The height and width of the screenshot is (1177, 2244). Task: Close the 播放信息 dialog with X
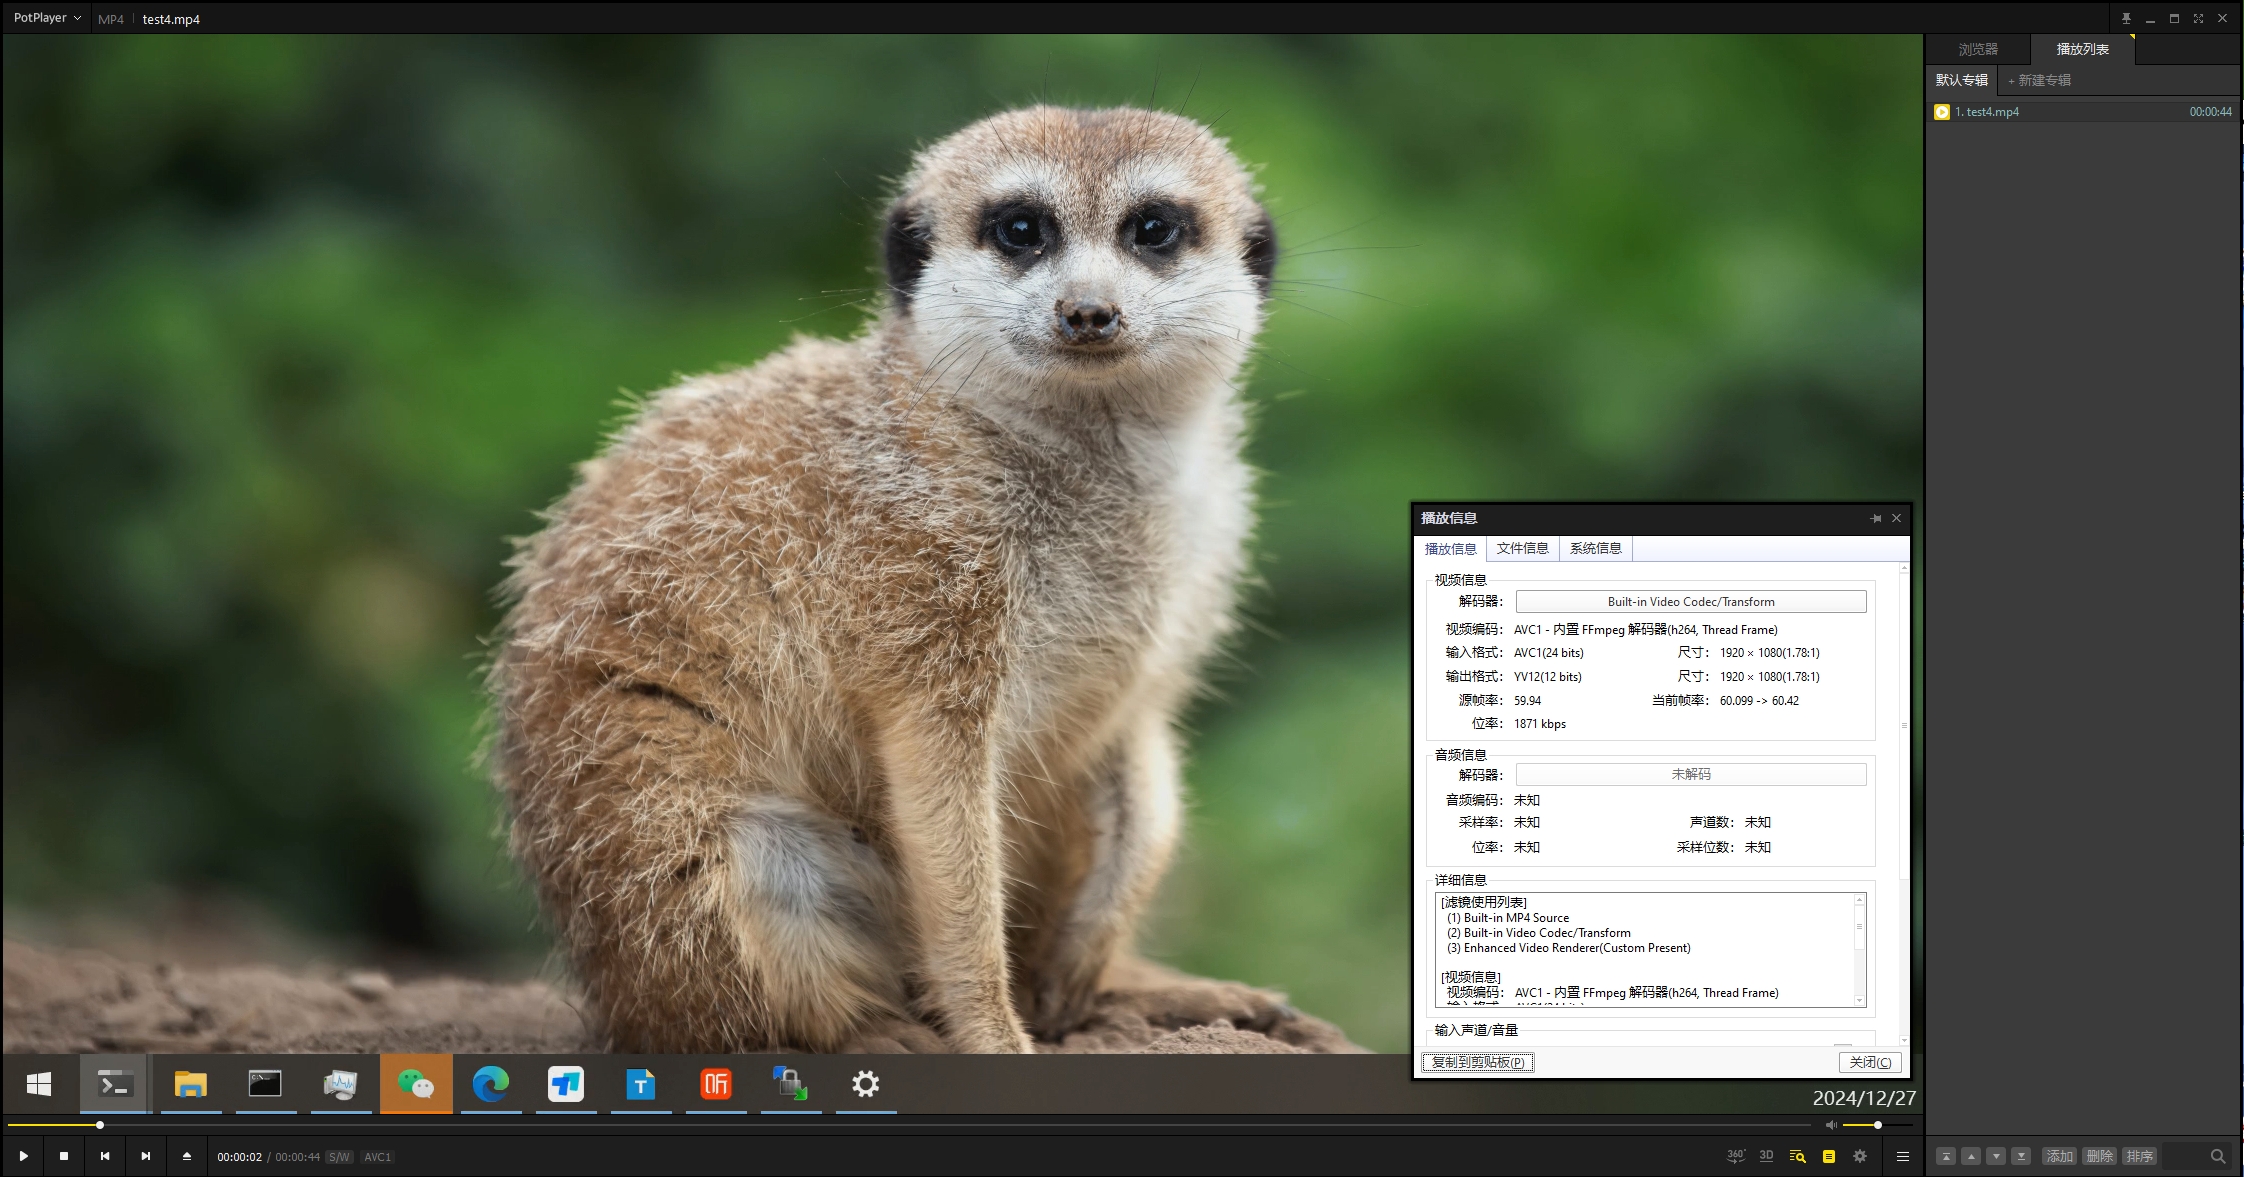(x=1896, y=518)
